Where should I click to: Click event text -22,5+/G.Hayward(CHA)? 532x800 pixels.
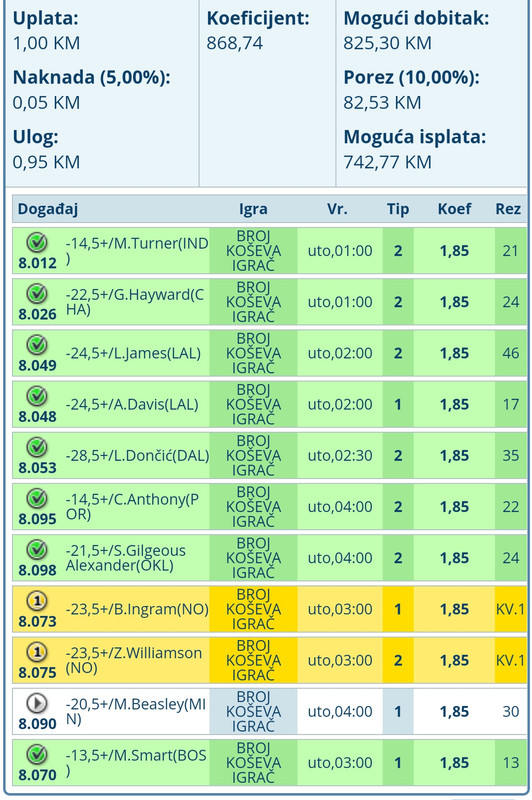[135, 302]
